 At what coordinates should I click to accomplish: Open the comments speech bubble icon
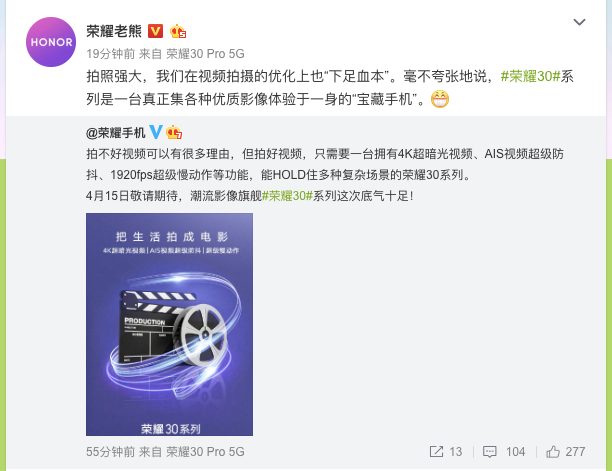(489, 452)
